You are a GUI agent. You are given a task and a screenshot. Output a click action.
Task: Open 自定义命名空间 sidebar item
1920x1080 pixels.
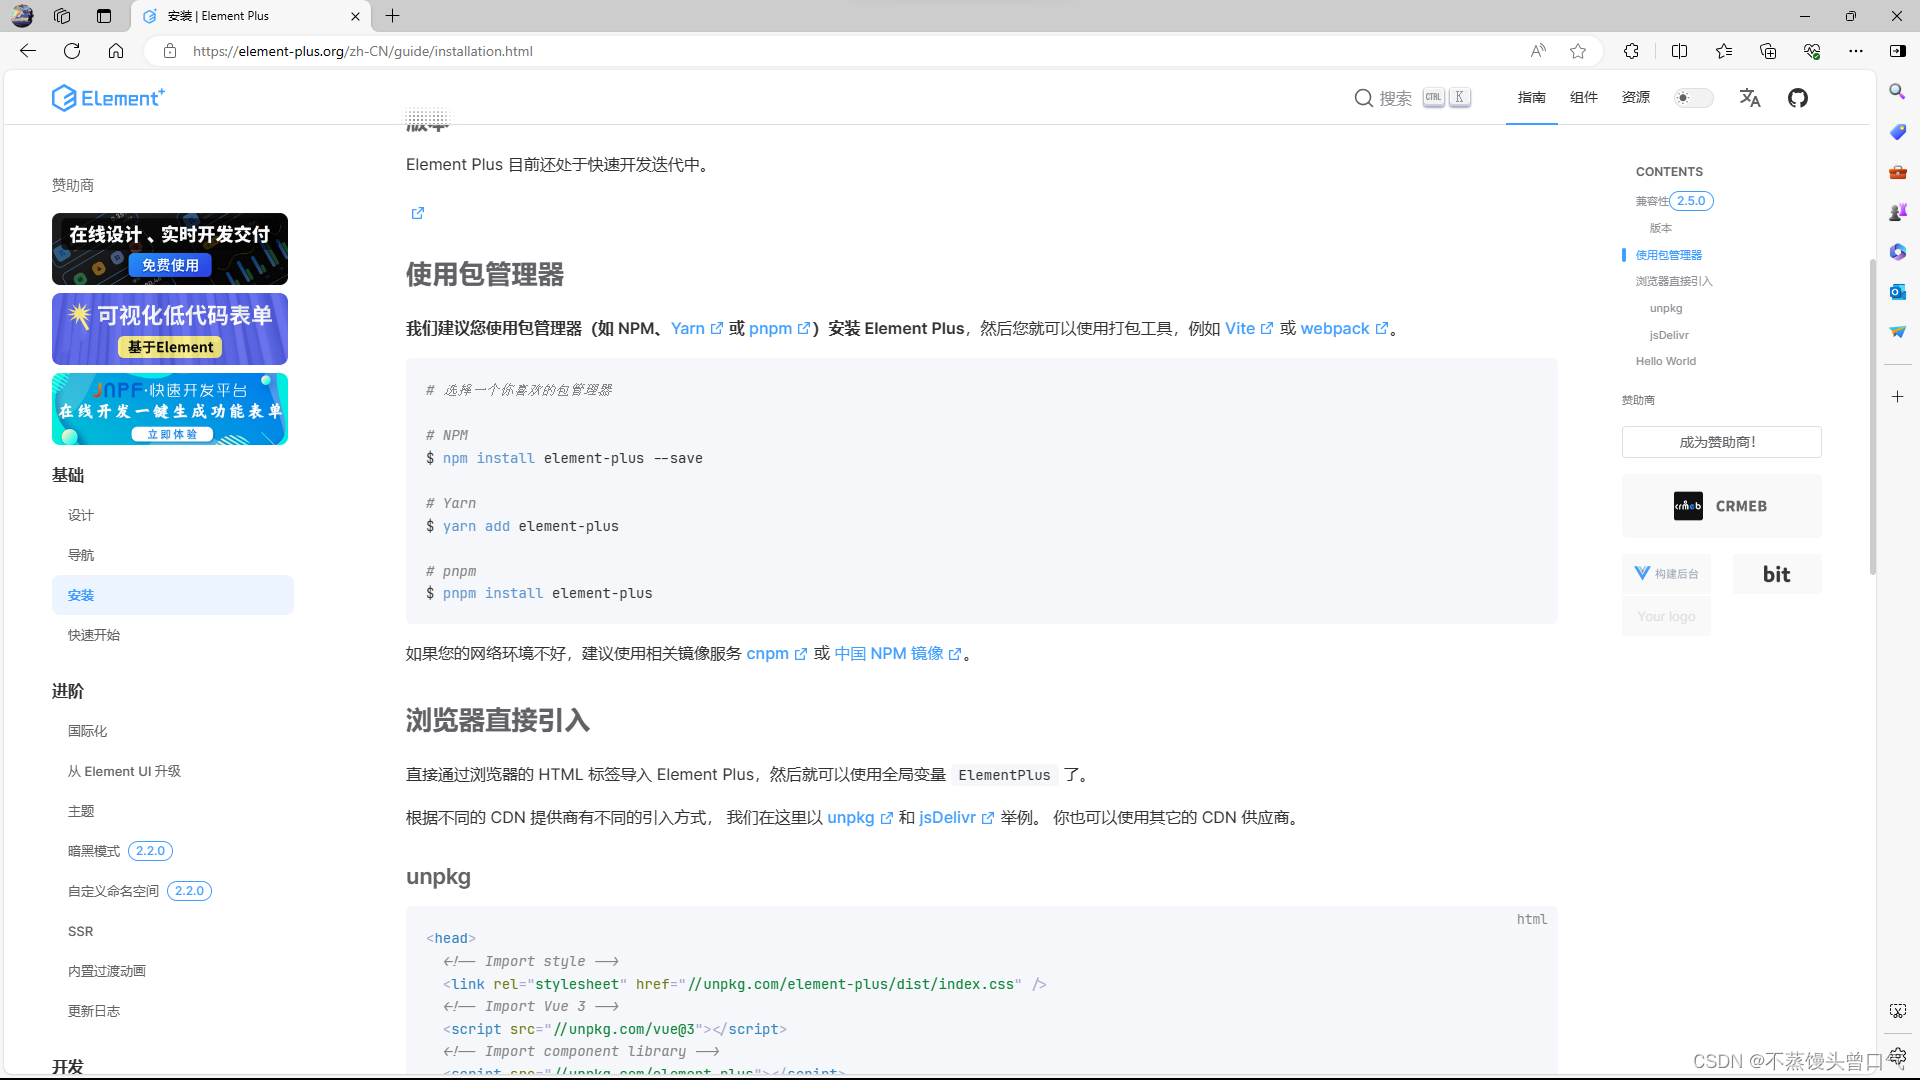(x=113, y=891)
